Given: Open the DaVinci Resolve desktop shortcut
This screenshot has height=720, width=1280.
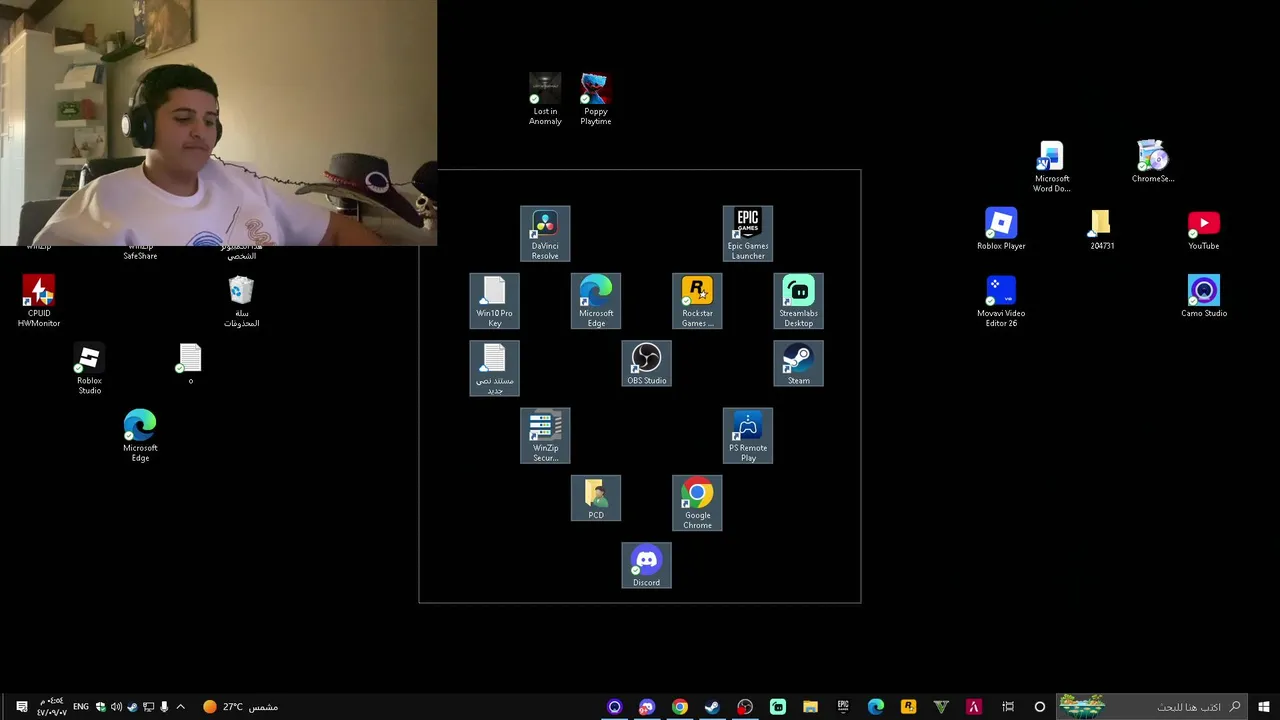Looking at the screenshot, I should pyautogui.click(x=545, y=235).
